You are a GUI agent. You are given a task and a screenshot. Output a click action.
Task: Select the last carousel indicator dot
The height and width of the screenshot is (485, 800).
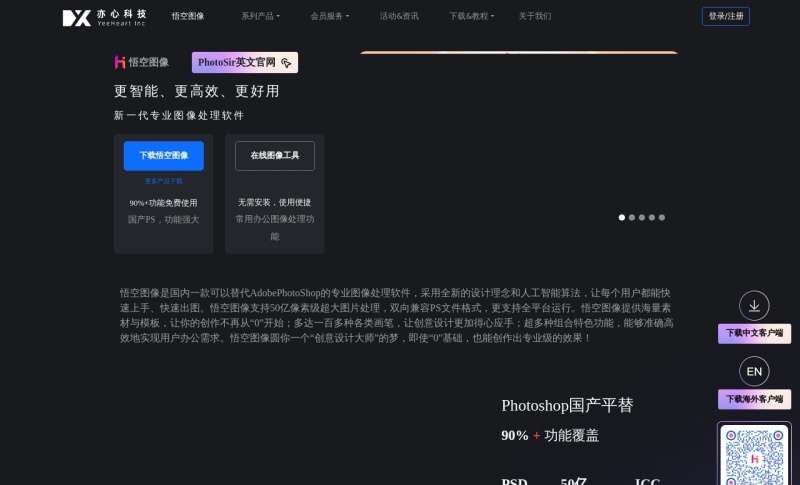point(662,217)
